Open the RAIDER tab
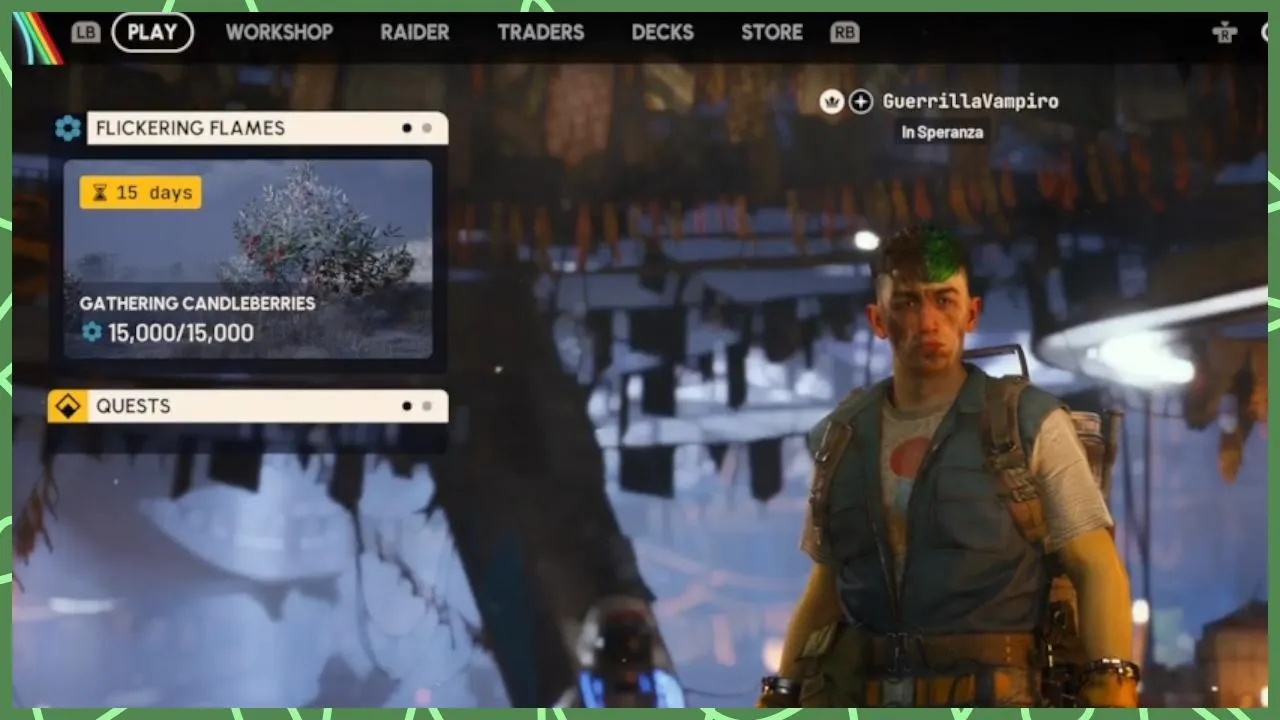This screenshot has width=1280, height=720. pyautogui.click(x=414, y=32)
